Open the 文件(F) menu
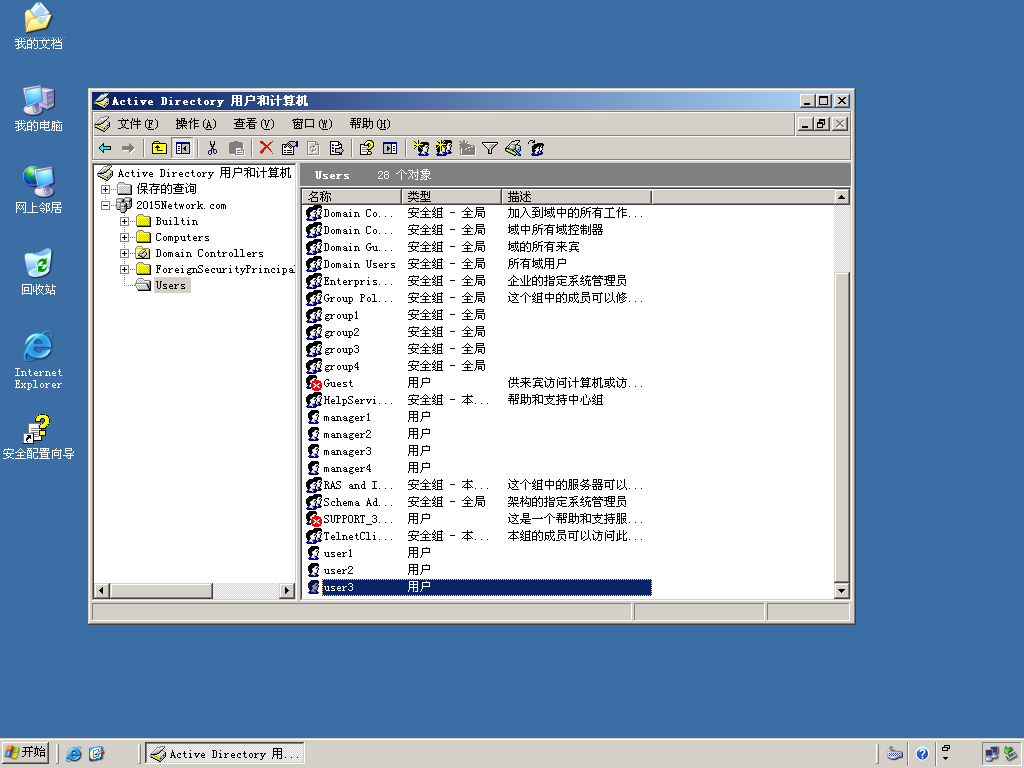Screen dimensions: 1024x768 pos(138,124)
